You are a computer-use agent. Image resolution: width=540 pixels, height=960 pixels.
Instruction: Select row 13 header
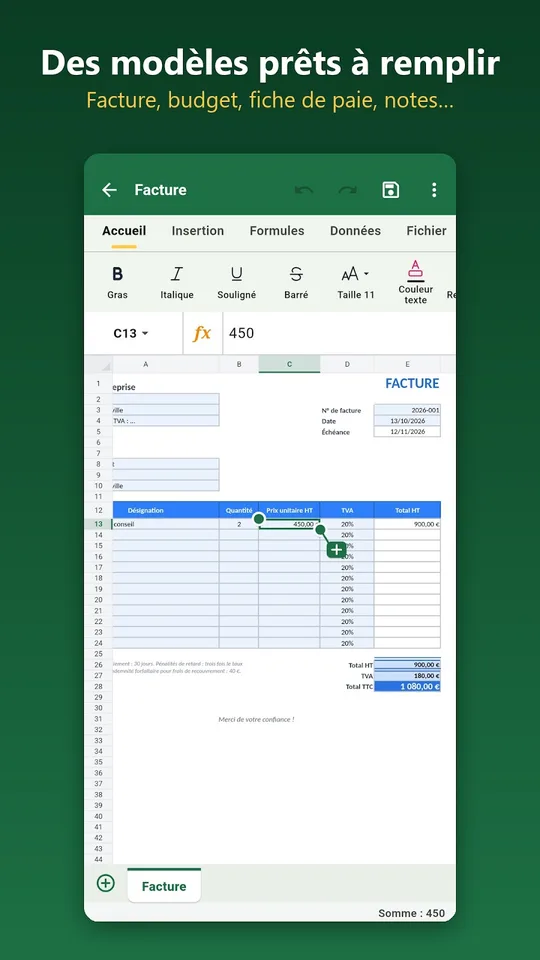[99, 524]
